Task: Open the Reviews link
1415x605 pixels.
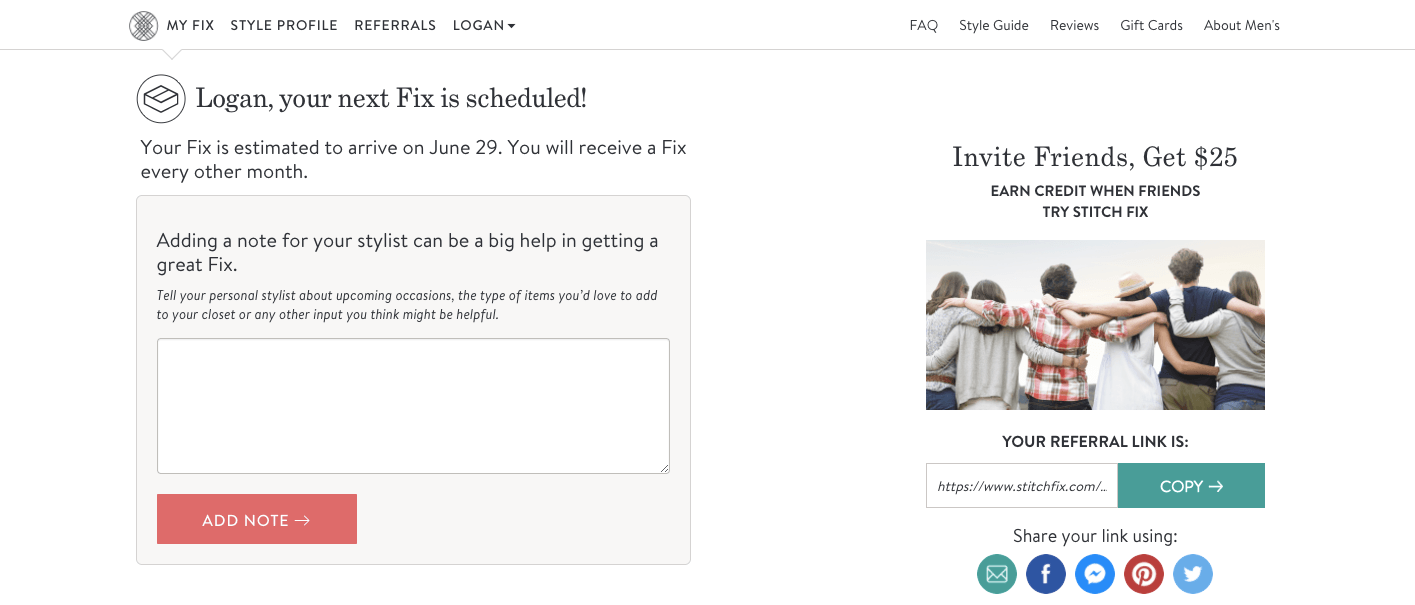Action: pyautogui.click(x=1075, y=25)
